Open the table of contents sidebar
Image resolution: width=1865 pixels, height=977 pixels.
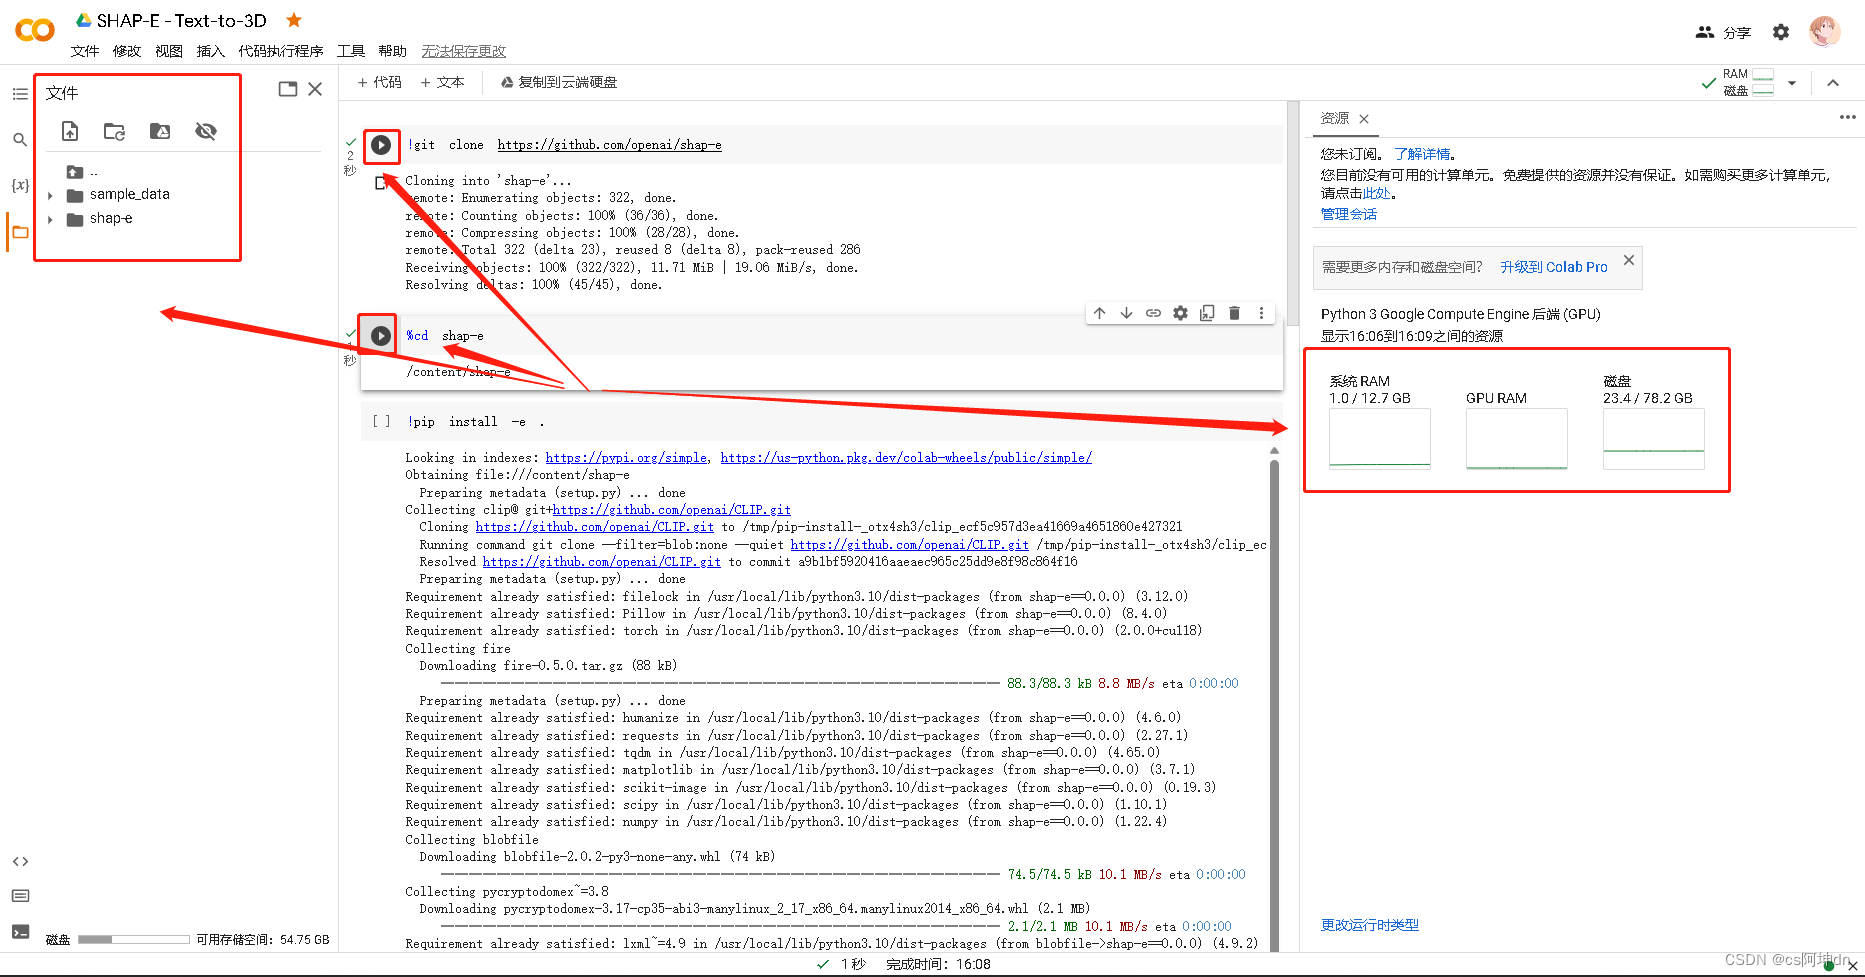click(x=20, y=94)
